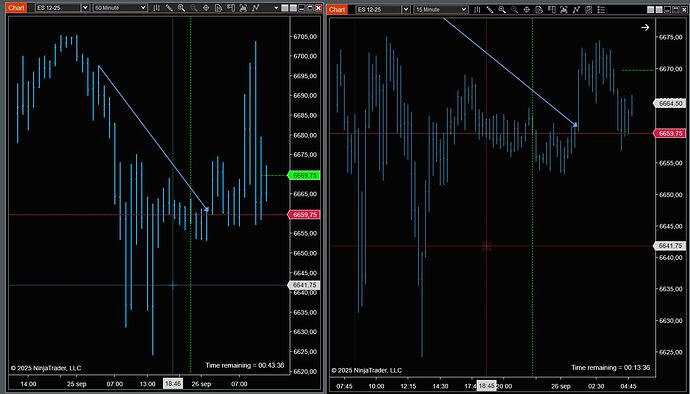Click zoom in magnifier in 60 Minute chart
The width and height of the screenshot is (690, 394).
[x=181, y=8]
